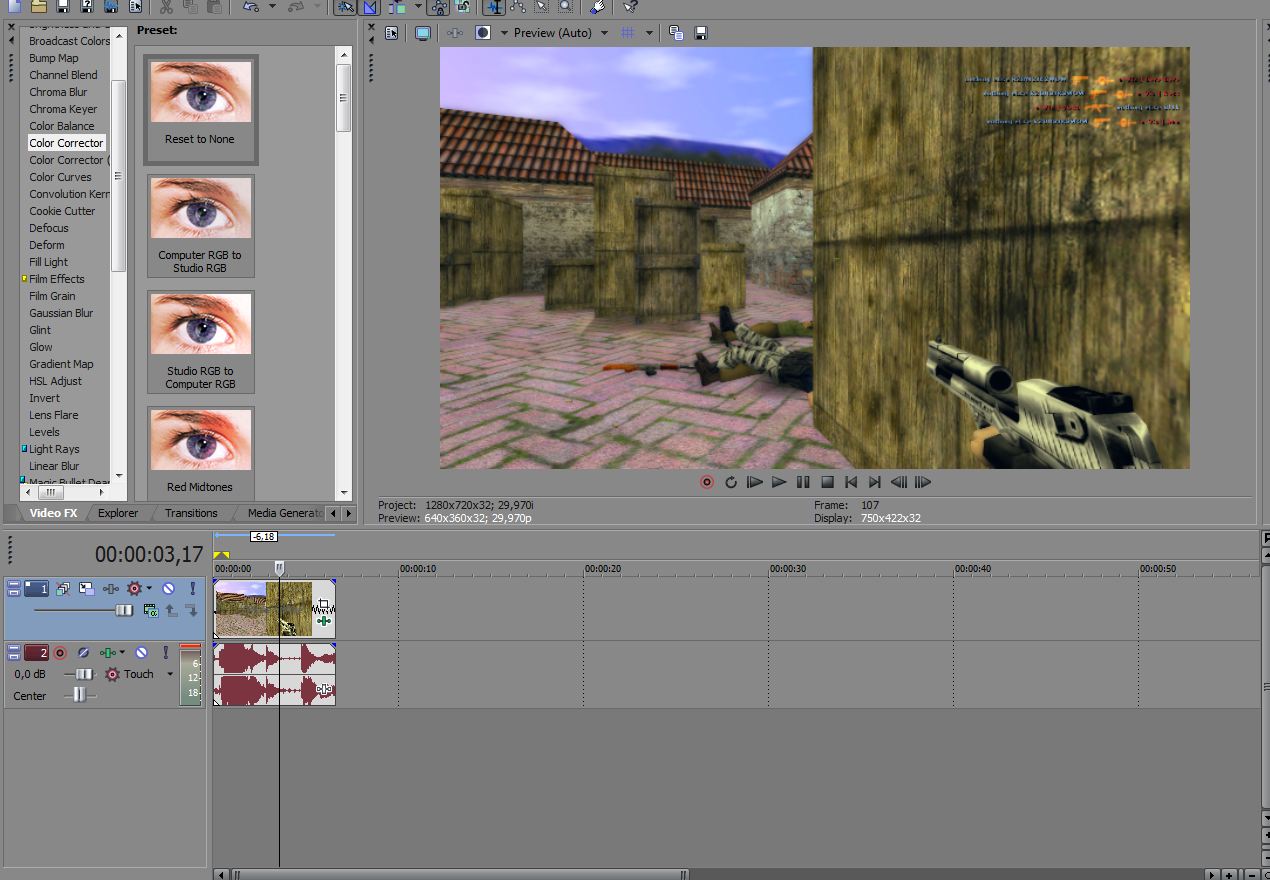
Task: Open the Auto Ripple dropdown arrow
Action: pyautogui.click(x=418, y=7)
